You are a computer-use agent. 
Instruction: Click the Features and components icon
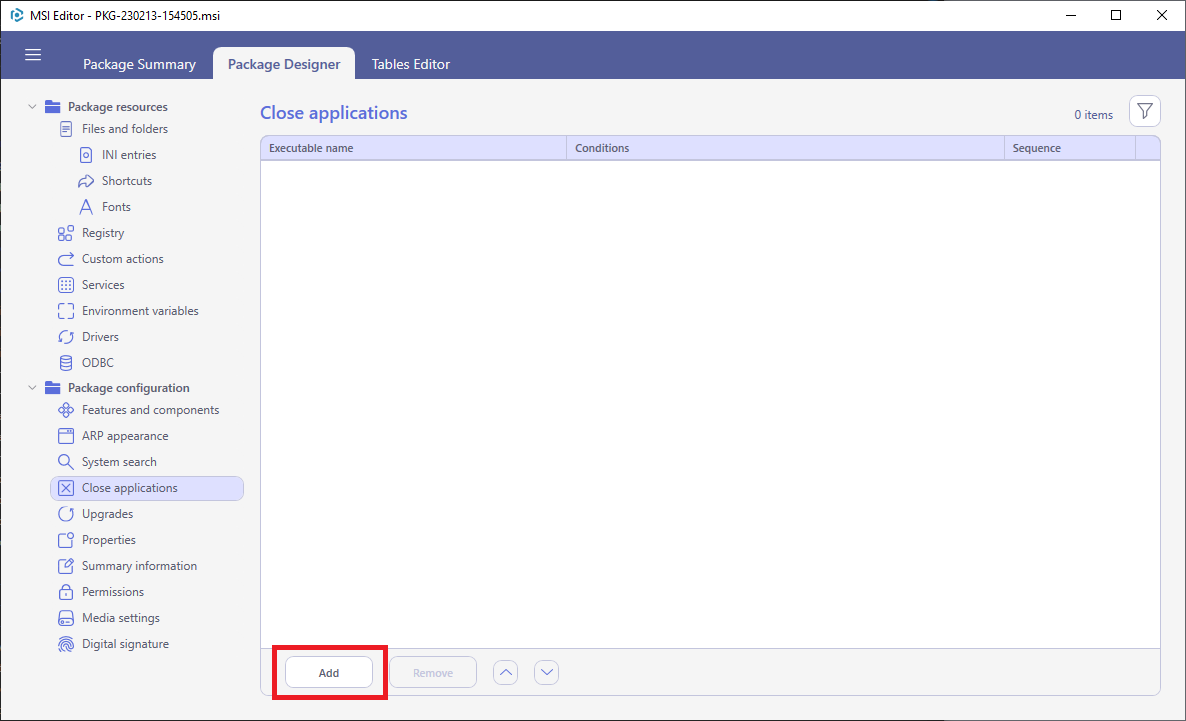[66, 410]
